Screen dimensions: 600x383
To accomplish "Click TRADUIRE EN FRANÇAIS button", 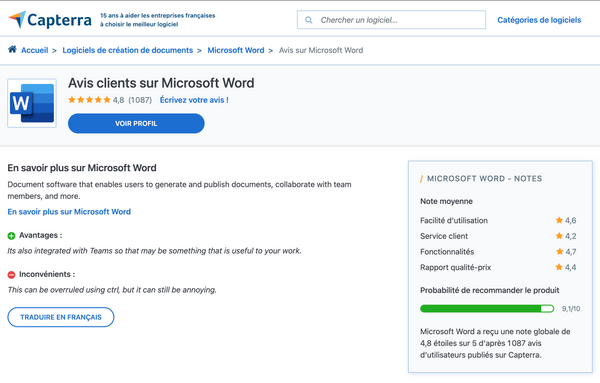I will tap(61, 317).
